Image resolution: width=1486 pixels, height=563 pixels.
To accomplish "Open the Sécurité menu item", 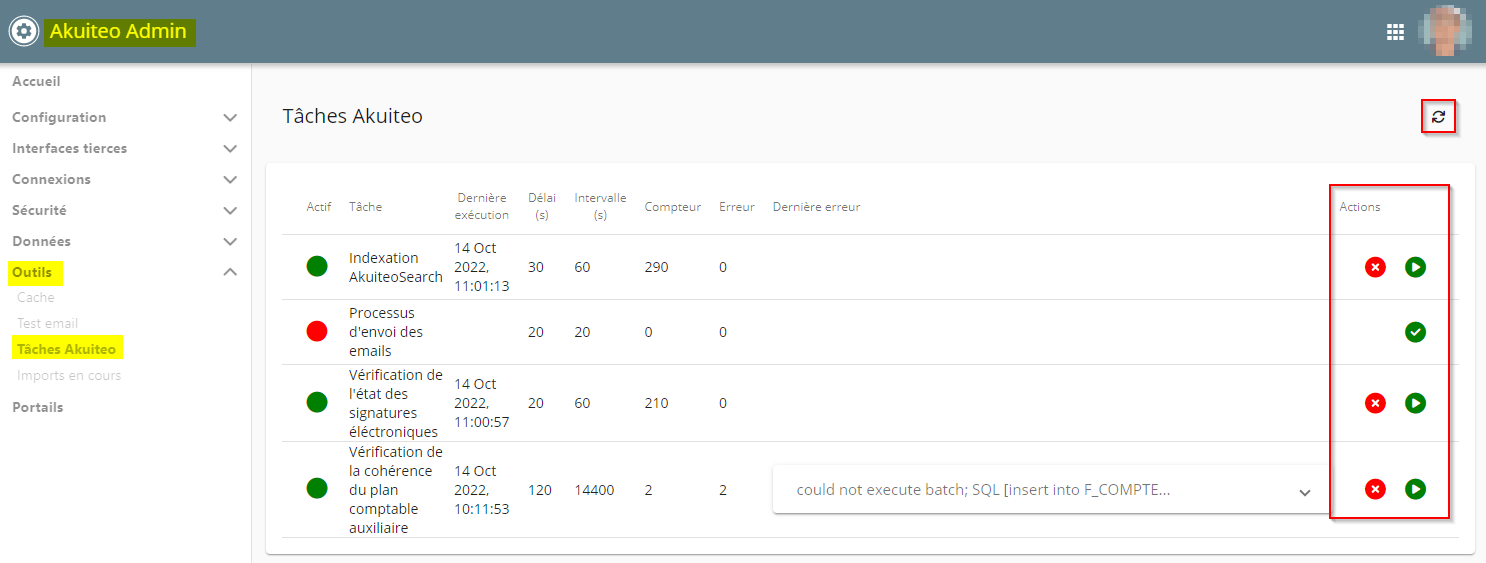I will pos(39,210).
